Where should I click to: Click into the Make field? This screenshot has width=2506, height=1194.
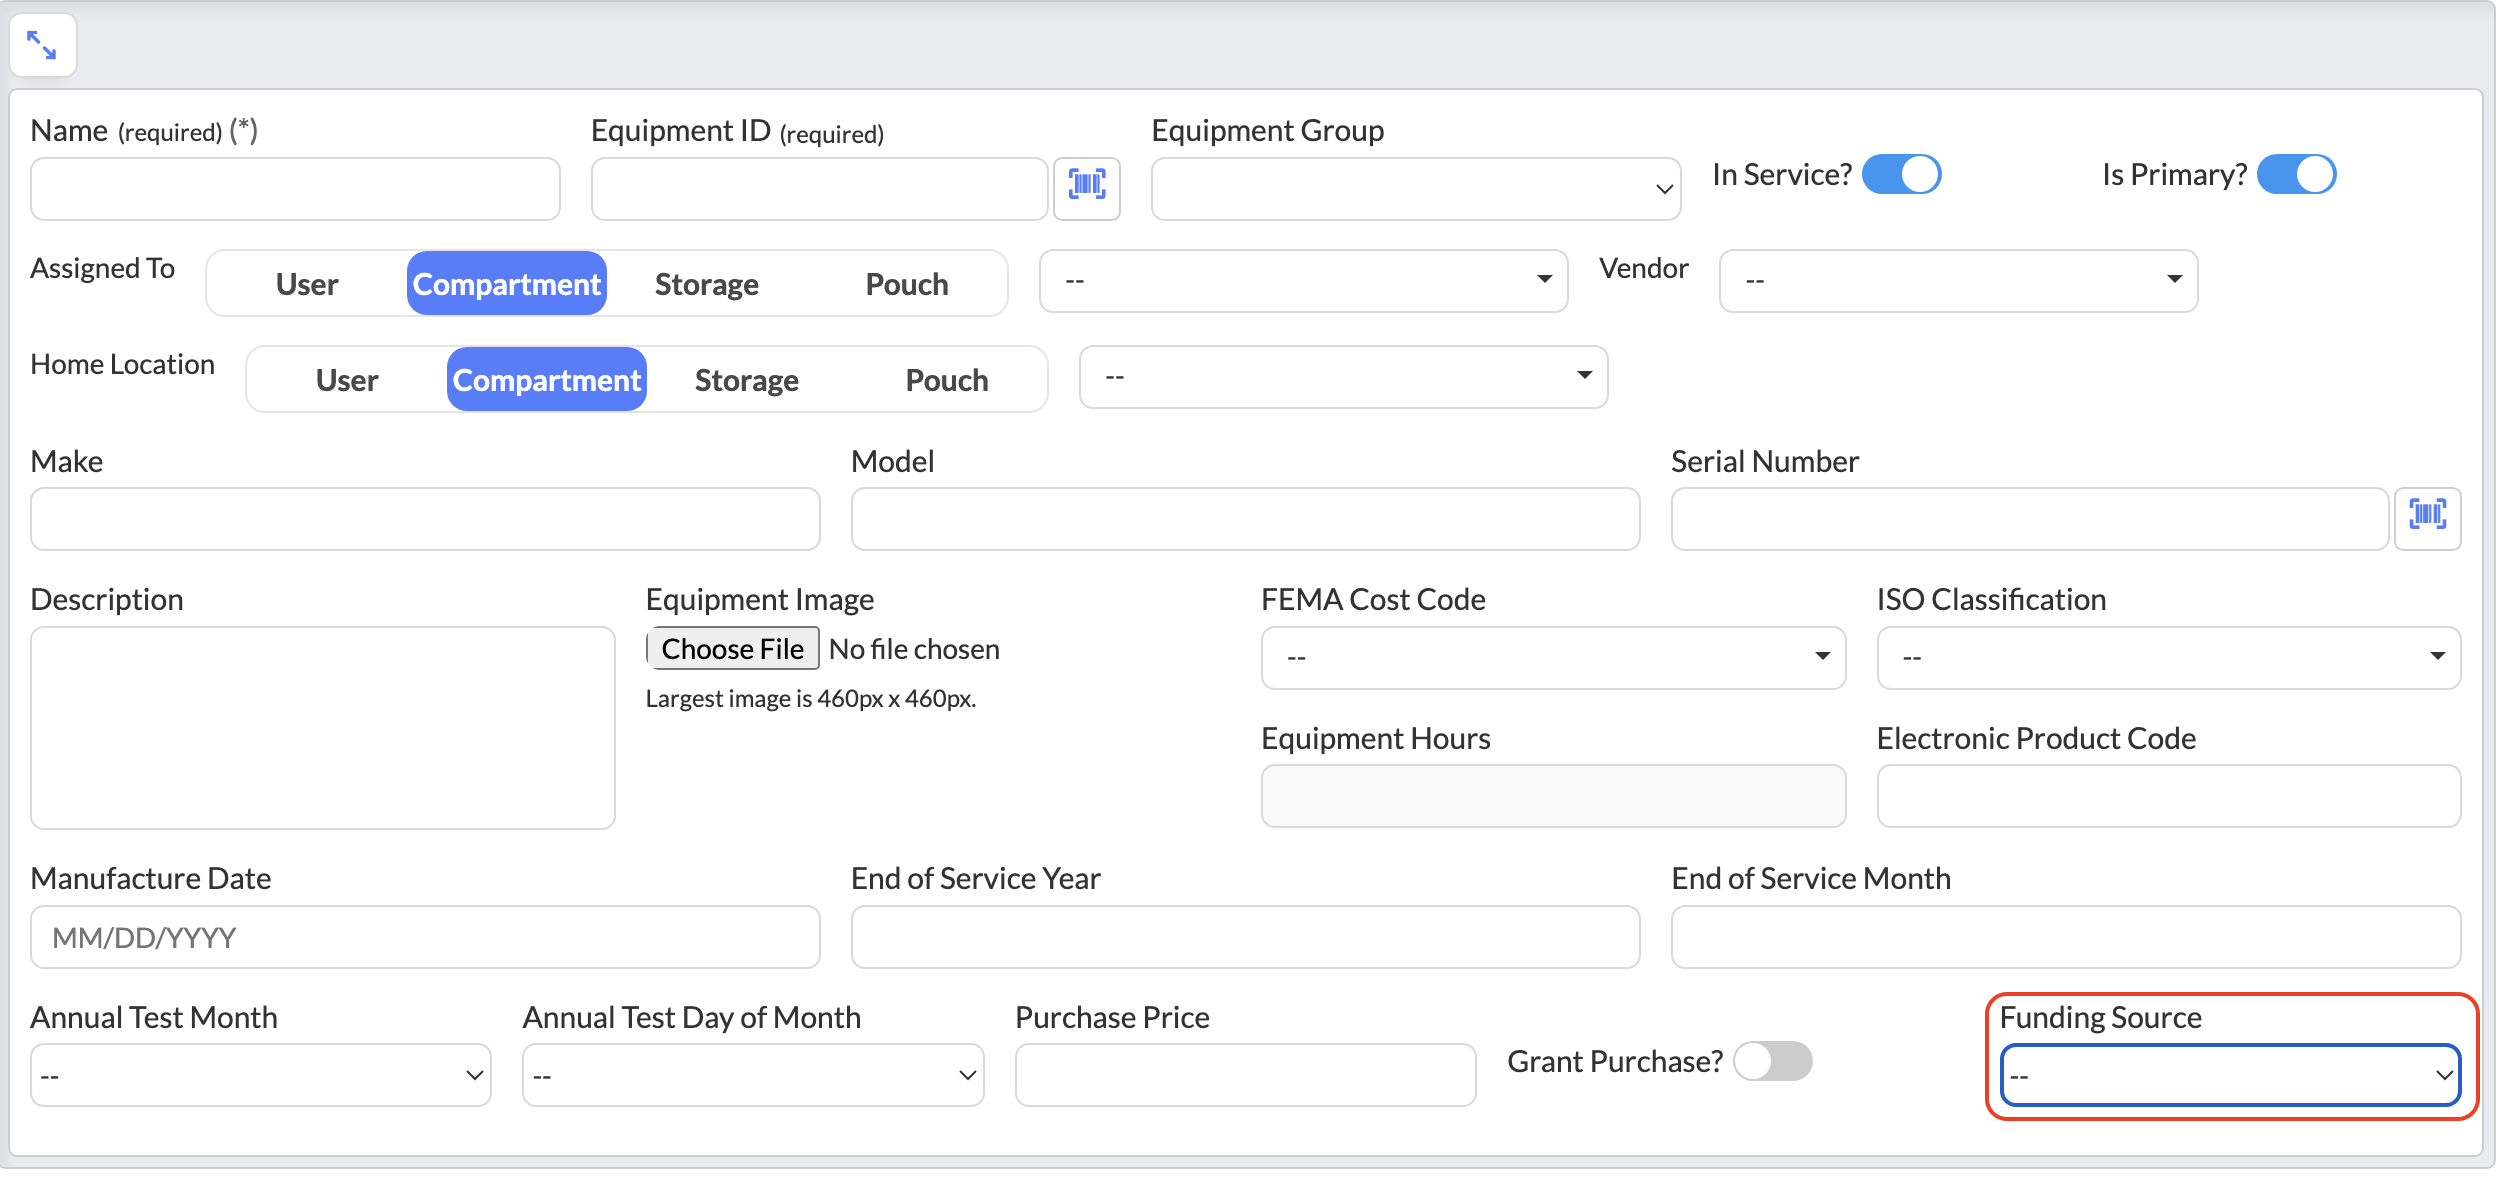click(x=425, y=519)
